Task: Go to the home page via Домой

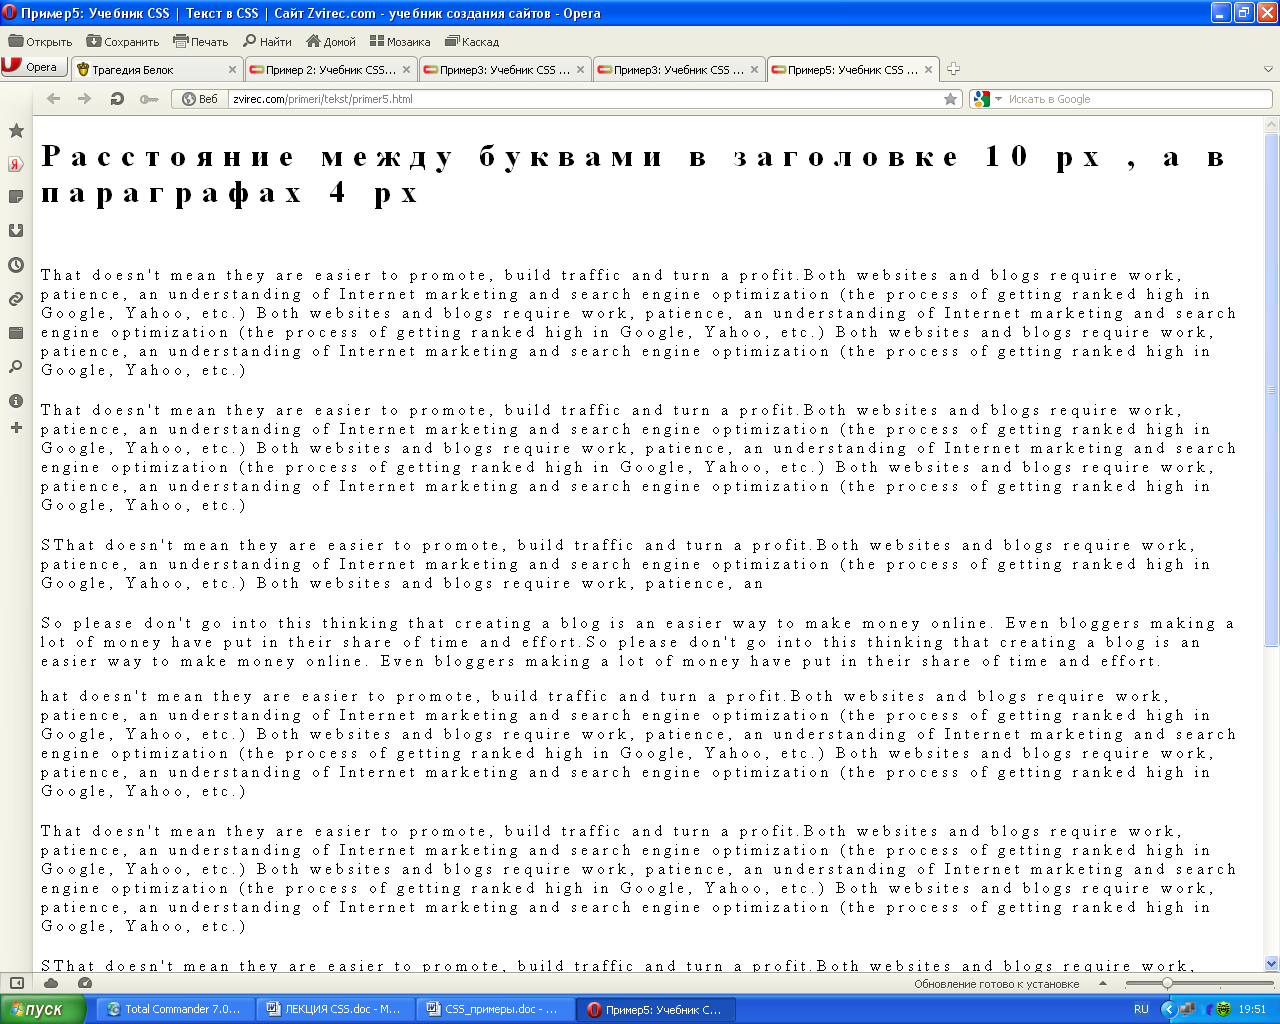Action: click(331, 42)
